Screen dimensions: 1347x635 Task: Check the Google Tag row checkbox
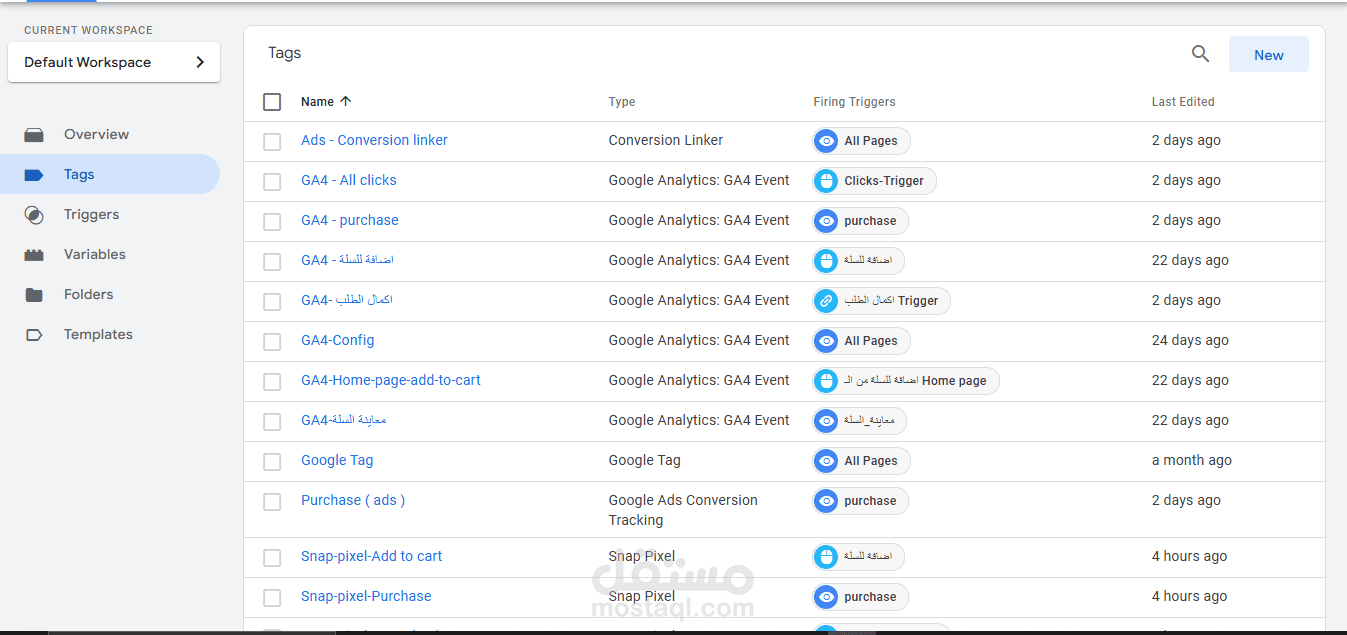tap(272, 462)
